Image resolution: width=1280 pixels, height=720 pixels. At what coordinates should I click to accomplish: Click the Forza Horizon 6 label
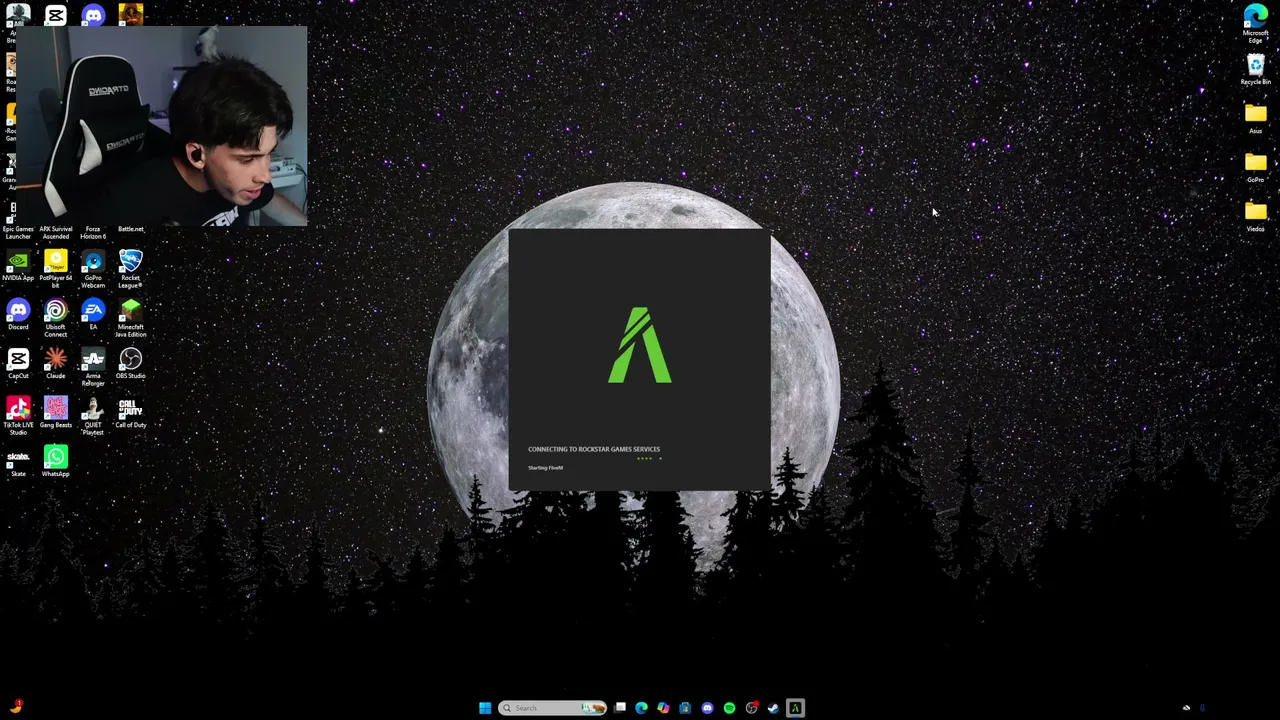(x=93, y=233)
